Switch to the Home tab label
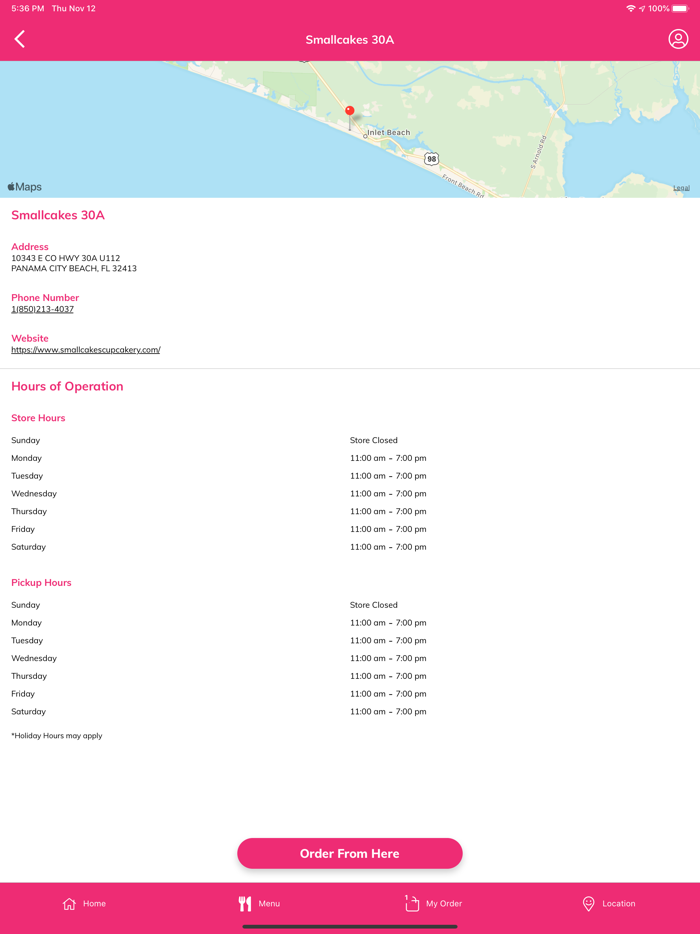 point(95,904)
